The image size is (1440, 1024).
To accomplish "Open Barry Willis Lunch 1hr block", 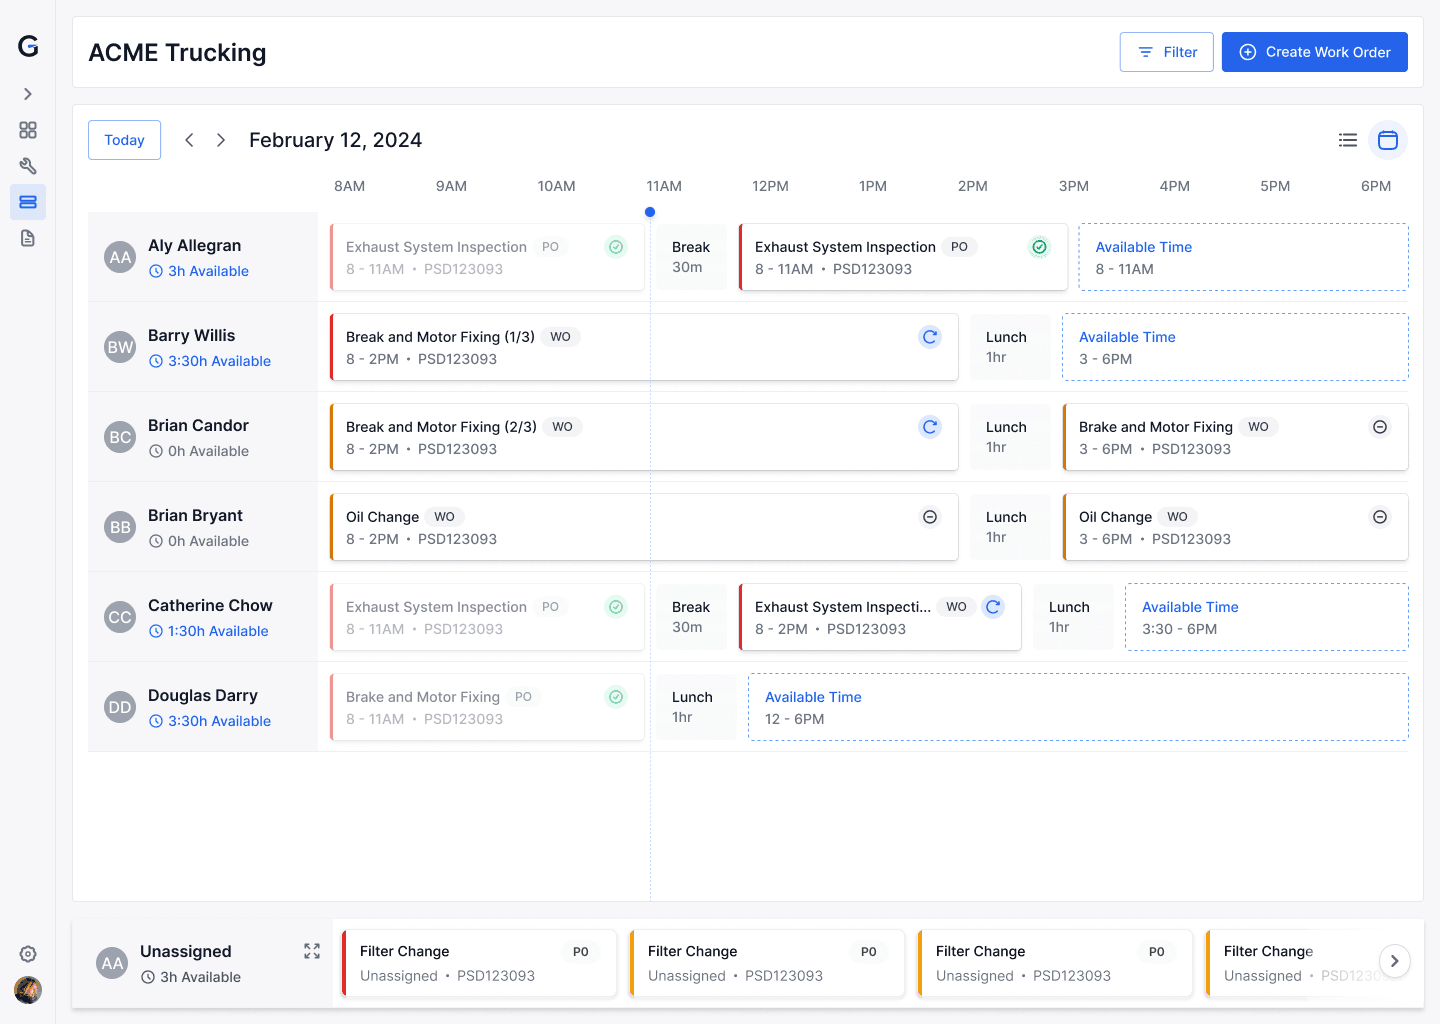I will point(1010,347).
